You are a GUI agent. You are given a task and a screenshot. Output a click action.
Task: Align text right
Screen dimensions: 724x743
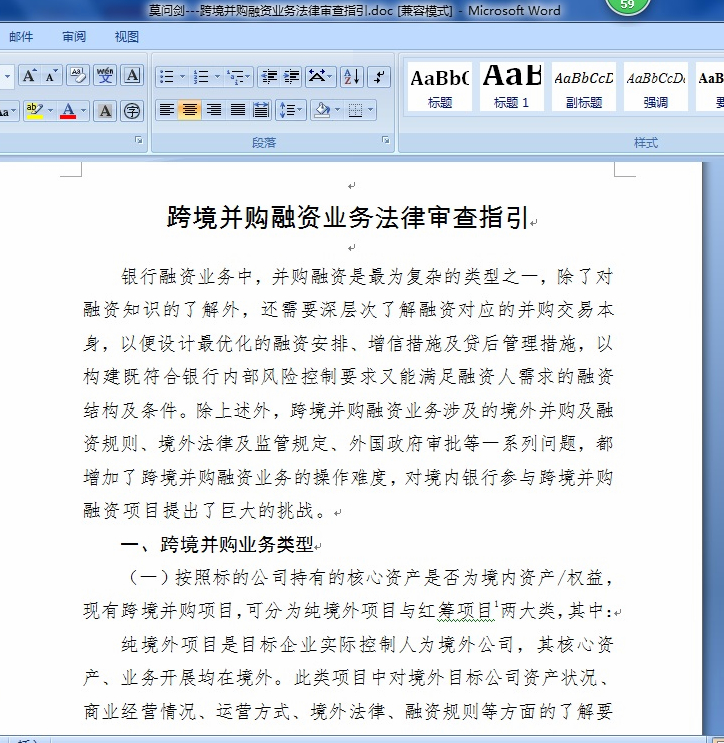point(214,110)
